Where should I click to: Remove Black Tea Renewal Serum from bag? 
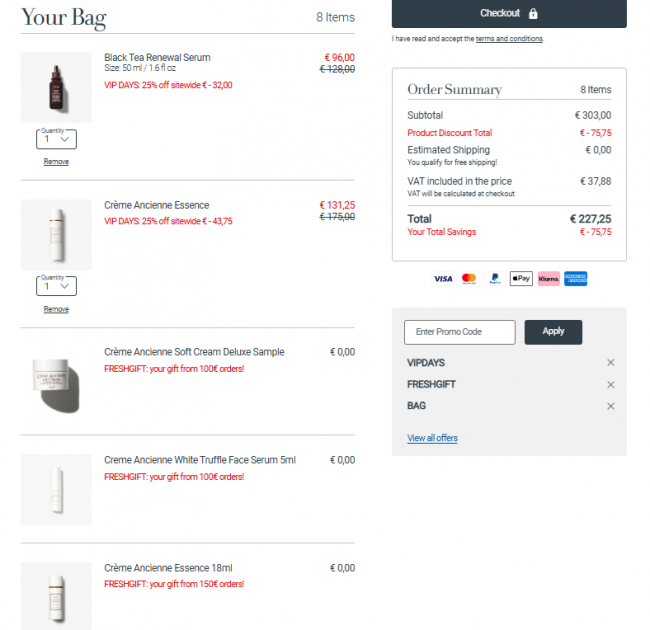coord(56,162)
